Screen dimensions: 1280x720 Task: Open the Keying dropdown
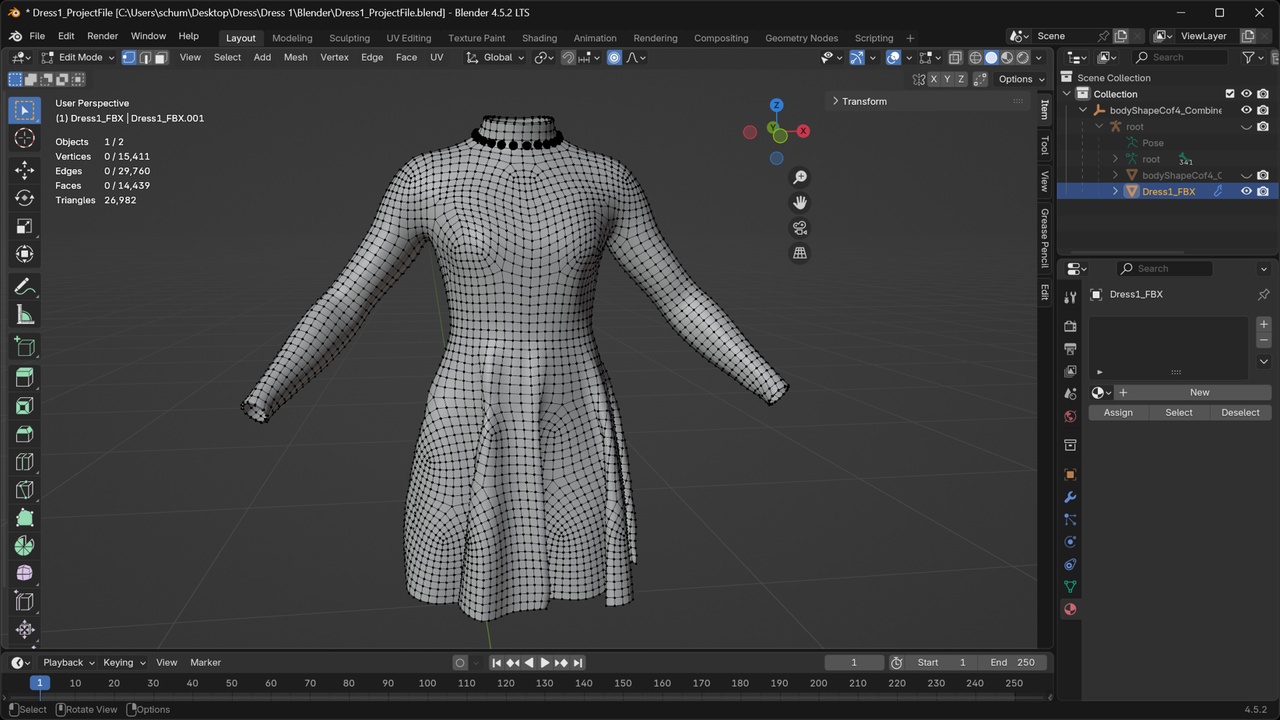click(x=124, y=662)
